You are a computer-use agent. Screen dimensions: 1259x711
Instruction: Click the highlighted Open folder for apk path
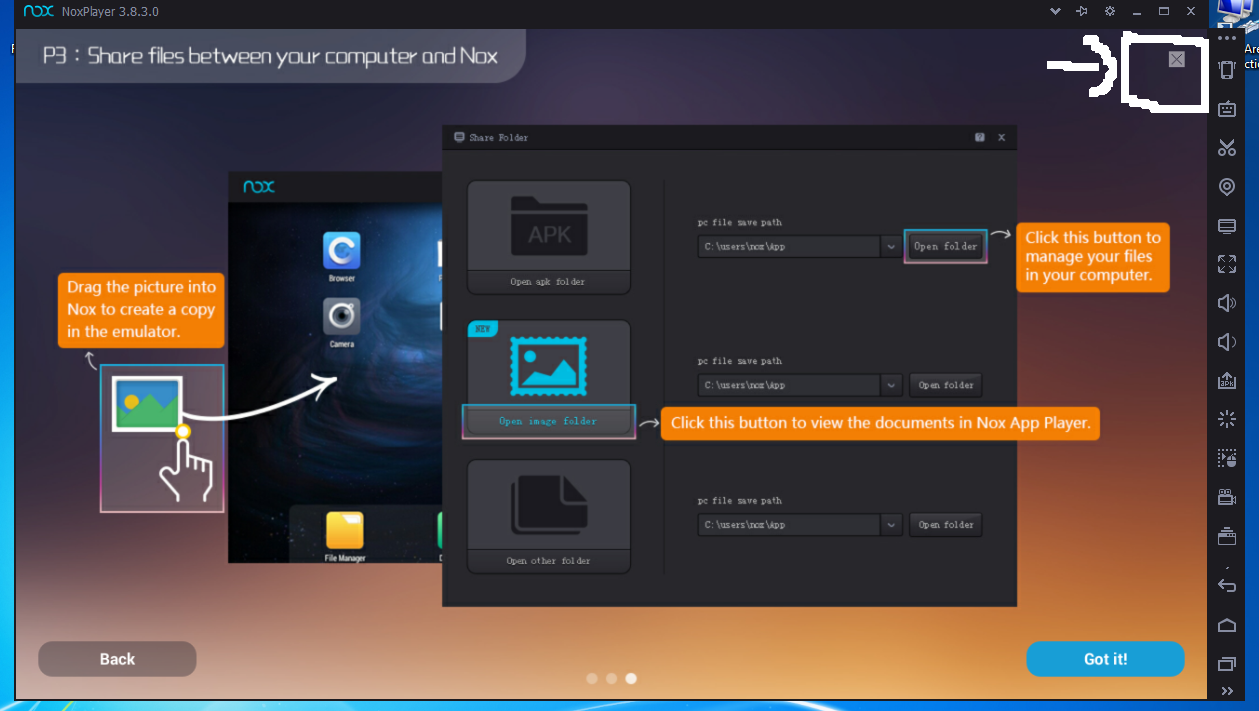tap(945, 246)
